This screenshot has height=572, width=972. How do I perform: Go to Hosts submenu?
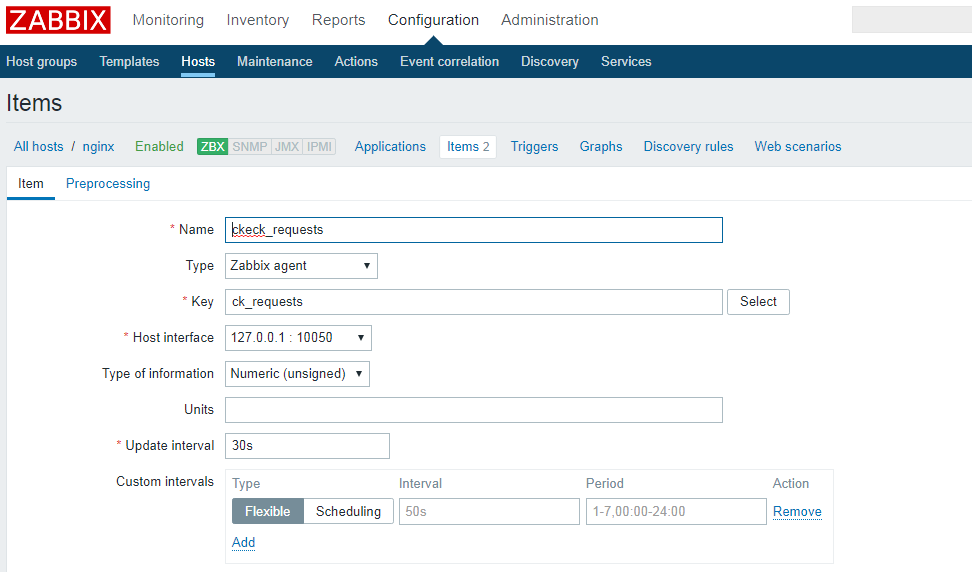pyautogui.click(x=198, y=61)
